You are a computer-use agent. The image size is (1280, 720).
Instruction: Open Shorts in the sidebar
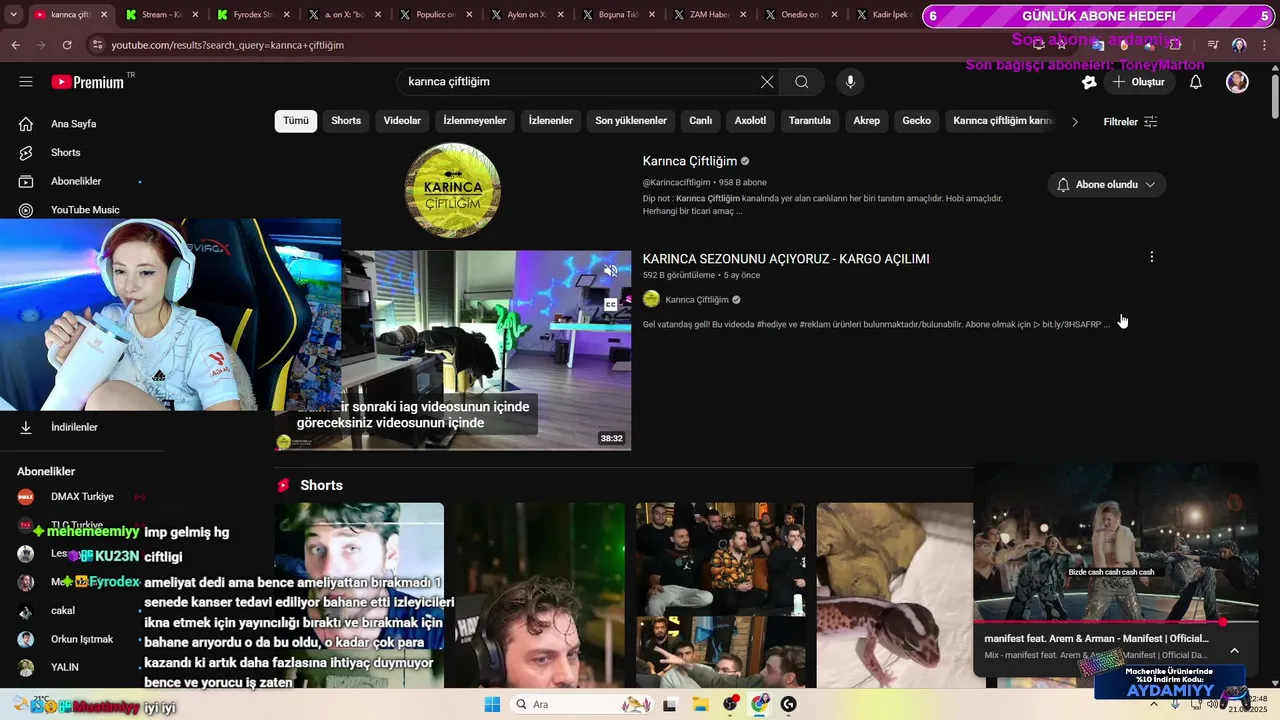click(x=65, y=153)
